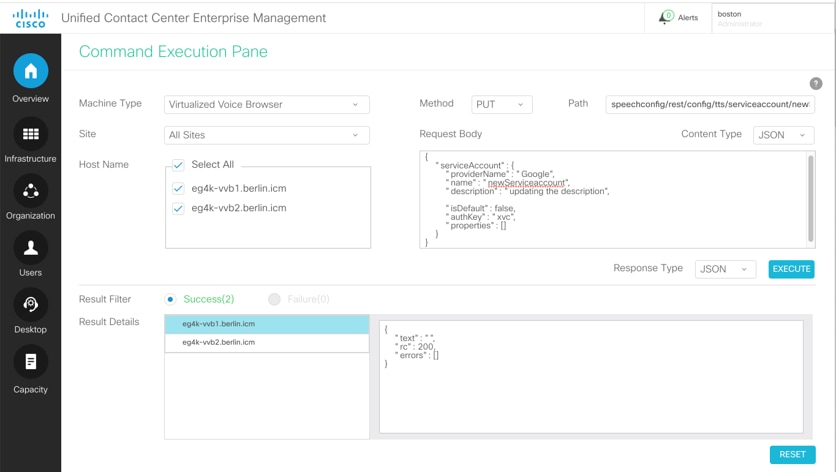Click into the Path input field
Screen dimensions: 836x472
710,105
